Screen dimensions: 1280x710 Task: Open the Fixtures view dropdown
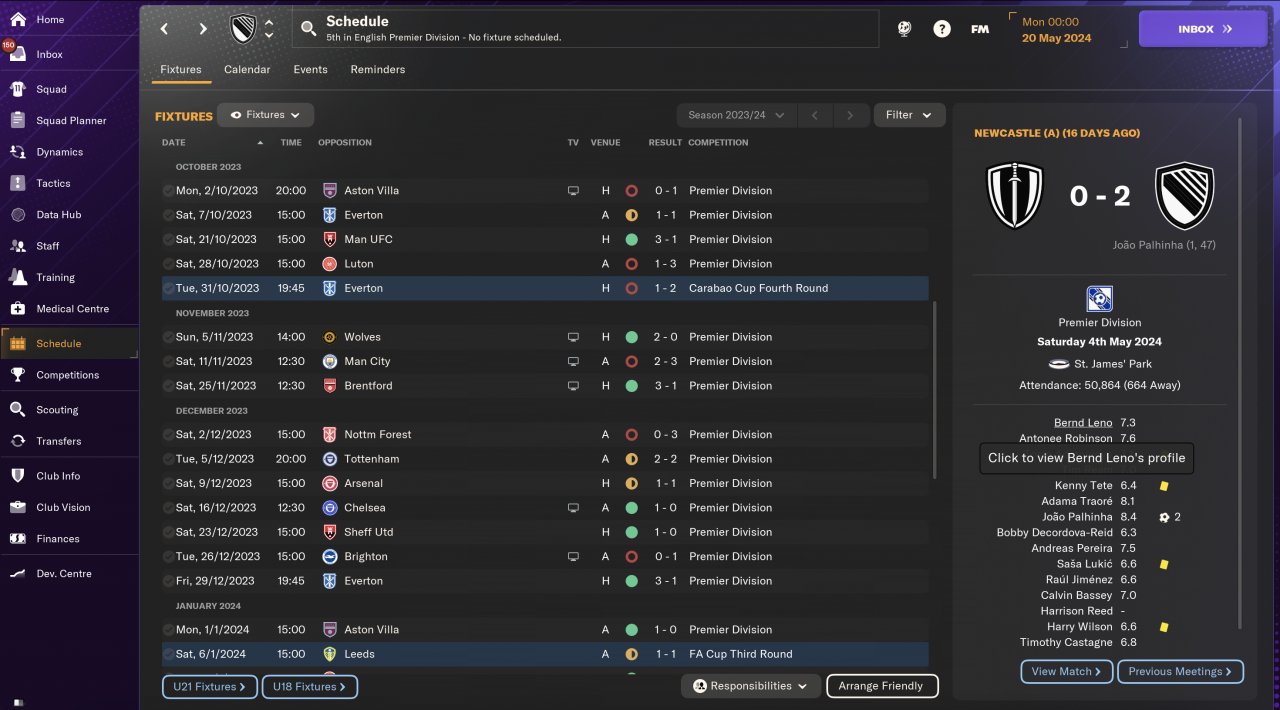tap(266, 115)
